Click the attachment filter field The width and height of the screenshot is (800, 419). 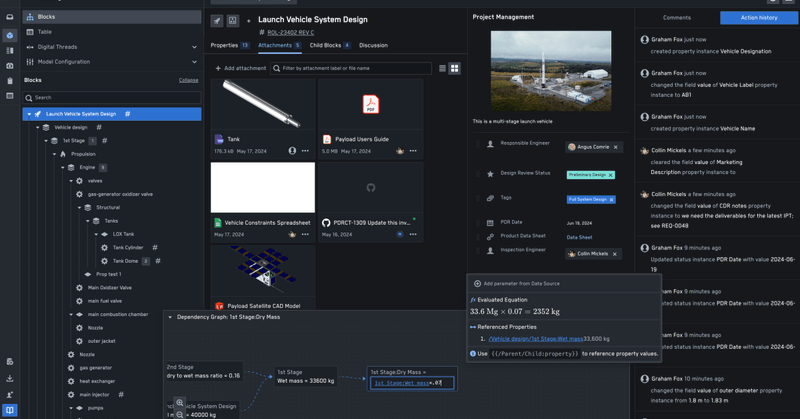pyautogui.click(x=351, y=68)
